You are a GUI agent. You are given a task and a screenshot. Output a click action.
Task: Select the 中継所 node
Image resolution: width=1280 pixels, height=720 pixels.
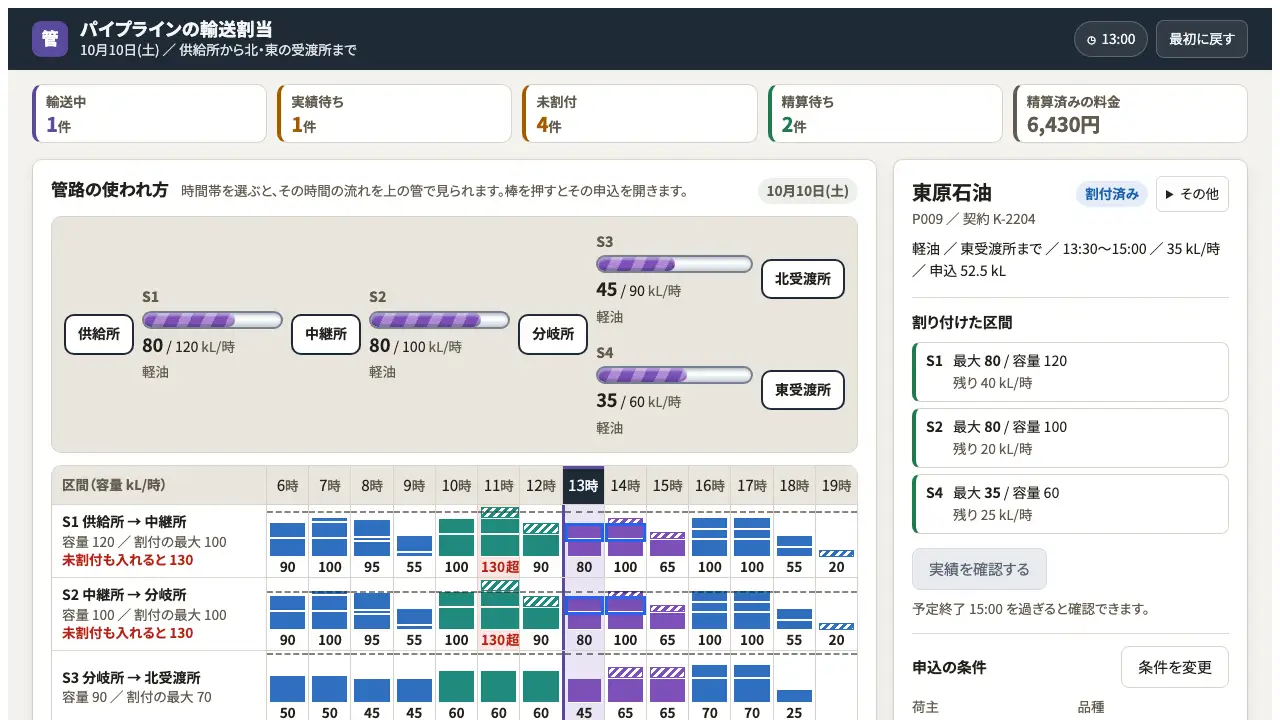click(x=326, y=334)
